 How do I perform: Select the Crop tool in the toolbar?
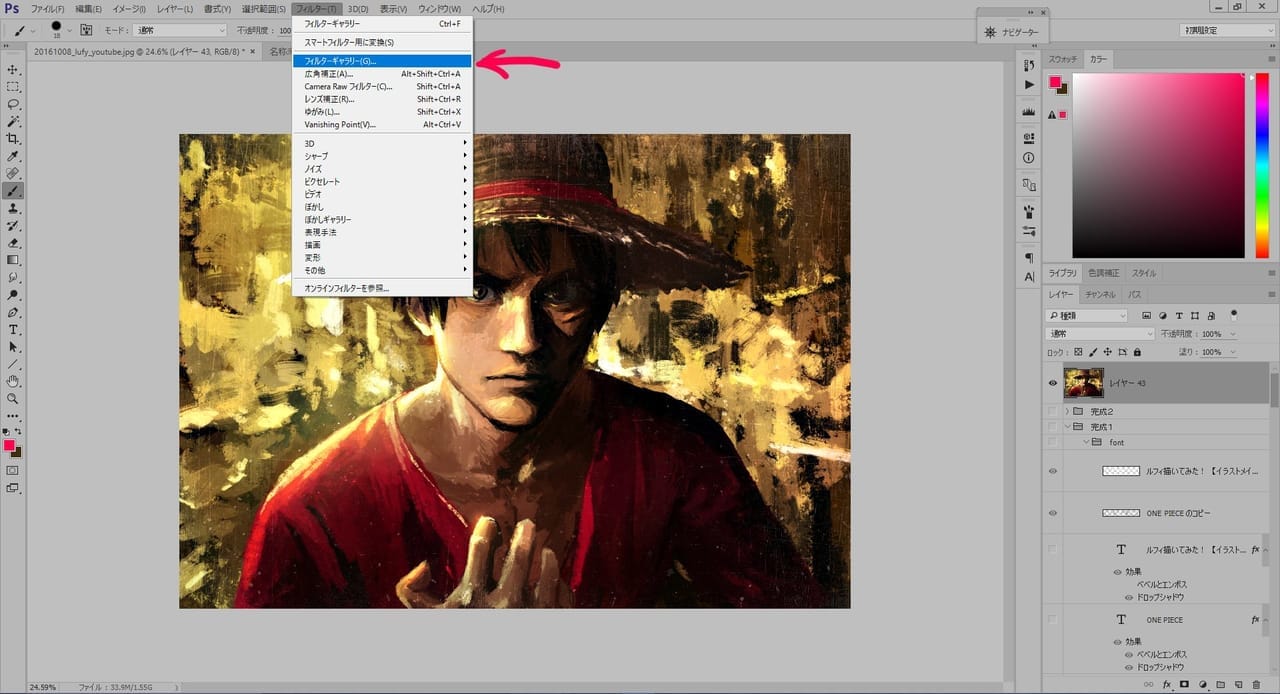point(13,139)
